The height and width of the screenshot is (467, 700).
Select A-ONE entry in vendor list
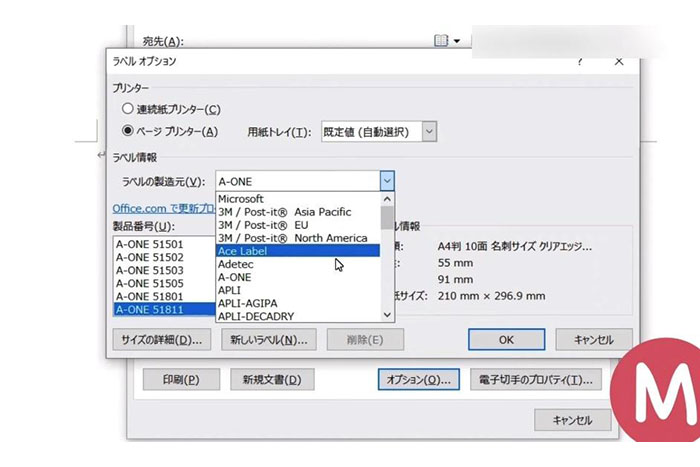[x=298, y=277]
